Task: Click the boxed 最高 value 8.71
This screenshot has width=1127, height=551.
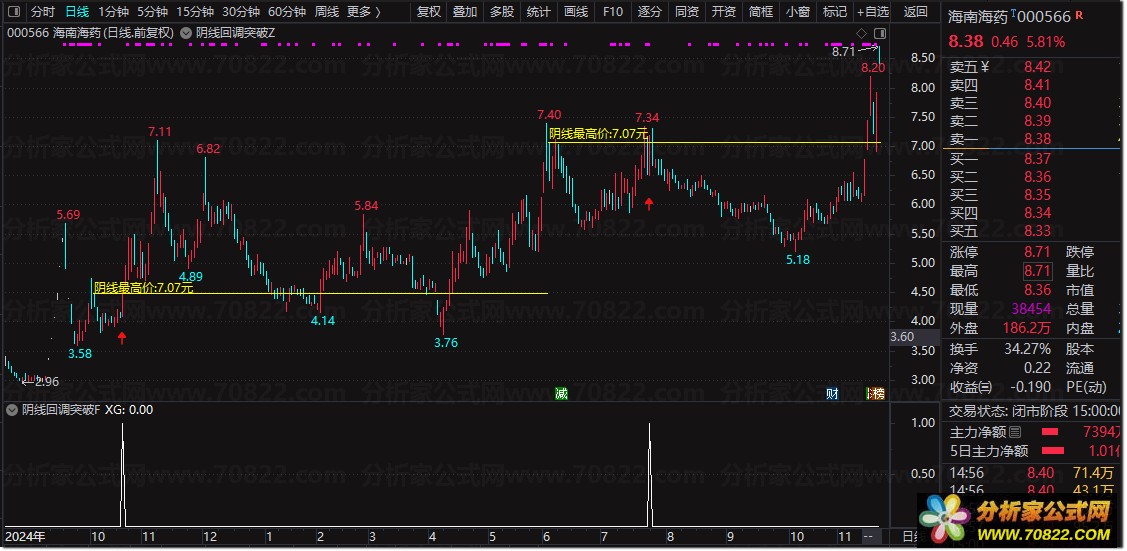Action: 1037,271
